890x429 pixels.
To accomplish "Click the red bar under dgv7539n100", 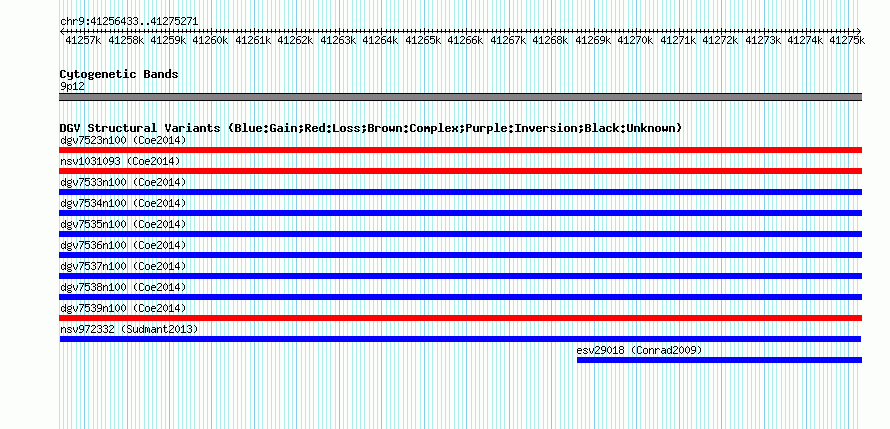I will pos(460,318).
